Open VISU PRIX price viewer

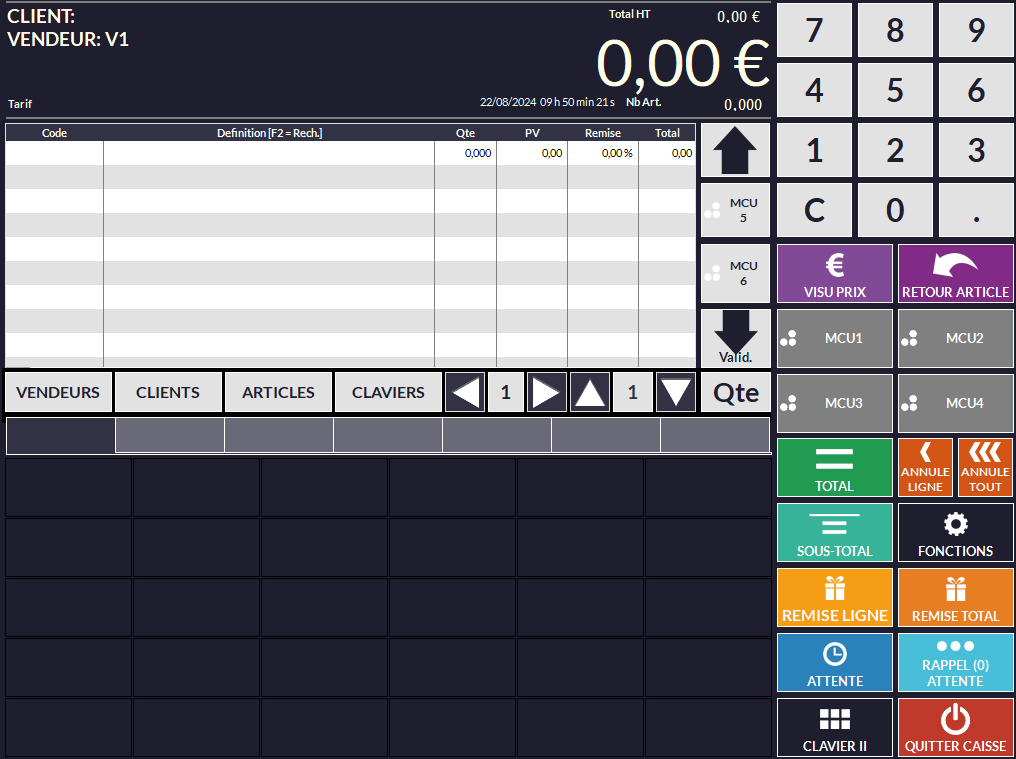[x=834, y=273]
